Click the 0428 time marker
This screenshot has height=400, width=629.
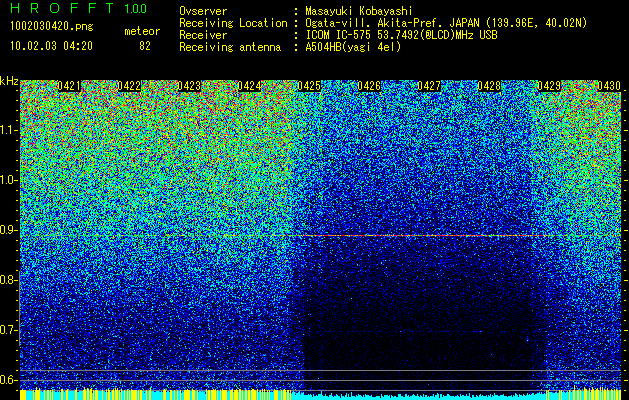pos(489,86)
